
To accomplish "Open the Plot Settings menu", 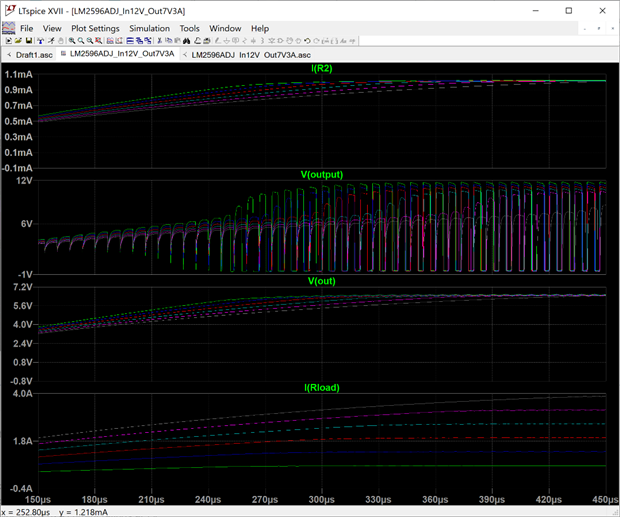I will [95, 28].
